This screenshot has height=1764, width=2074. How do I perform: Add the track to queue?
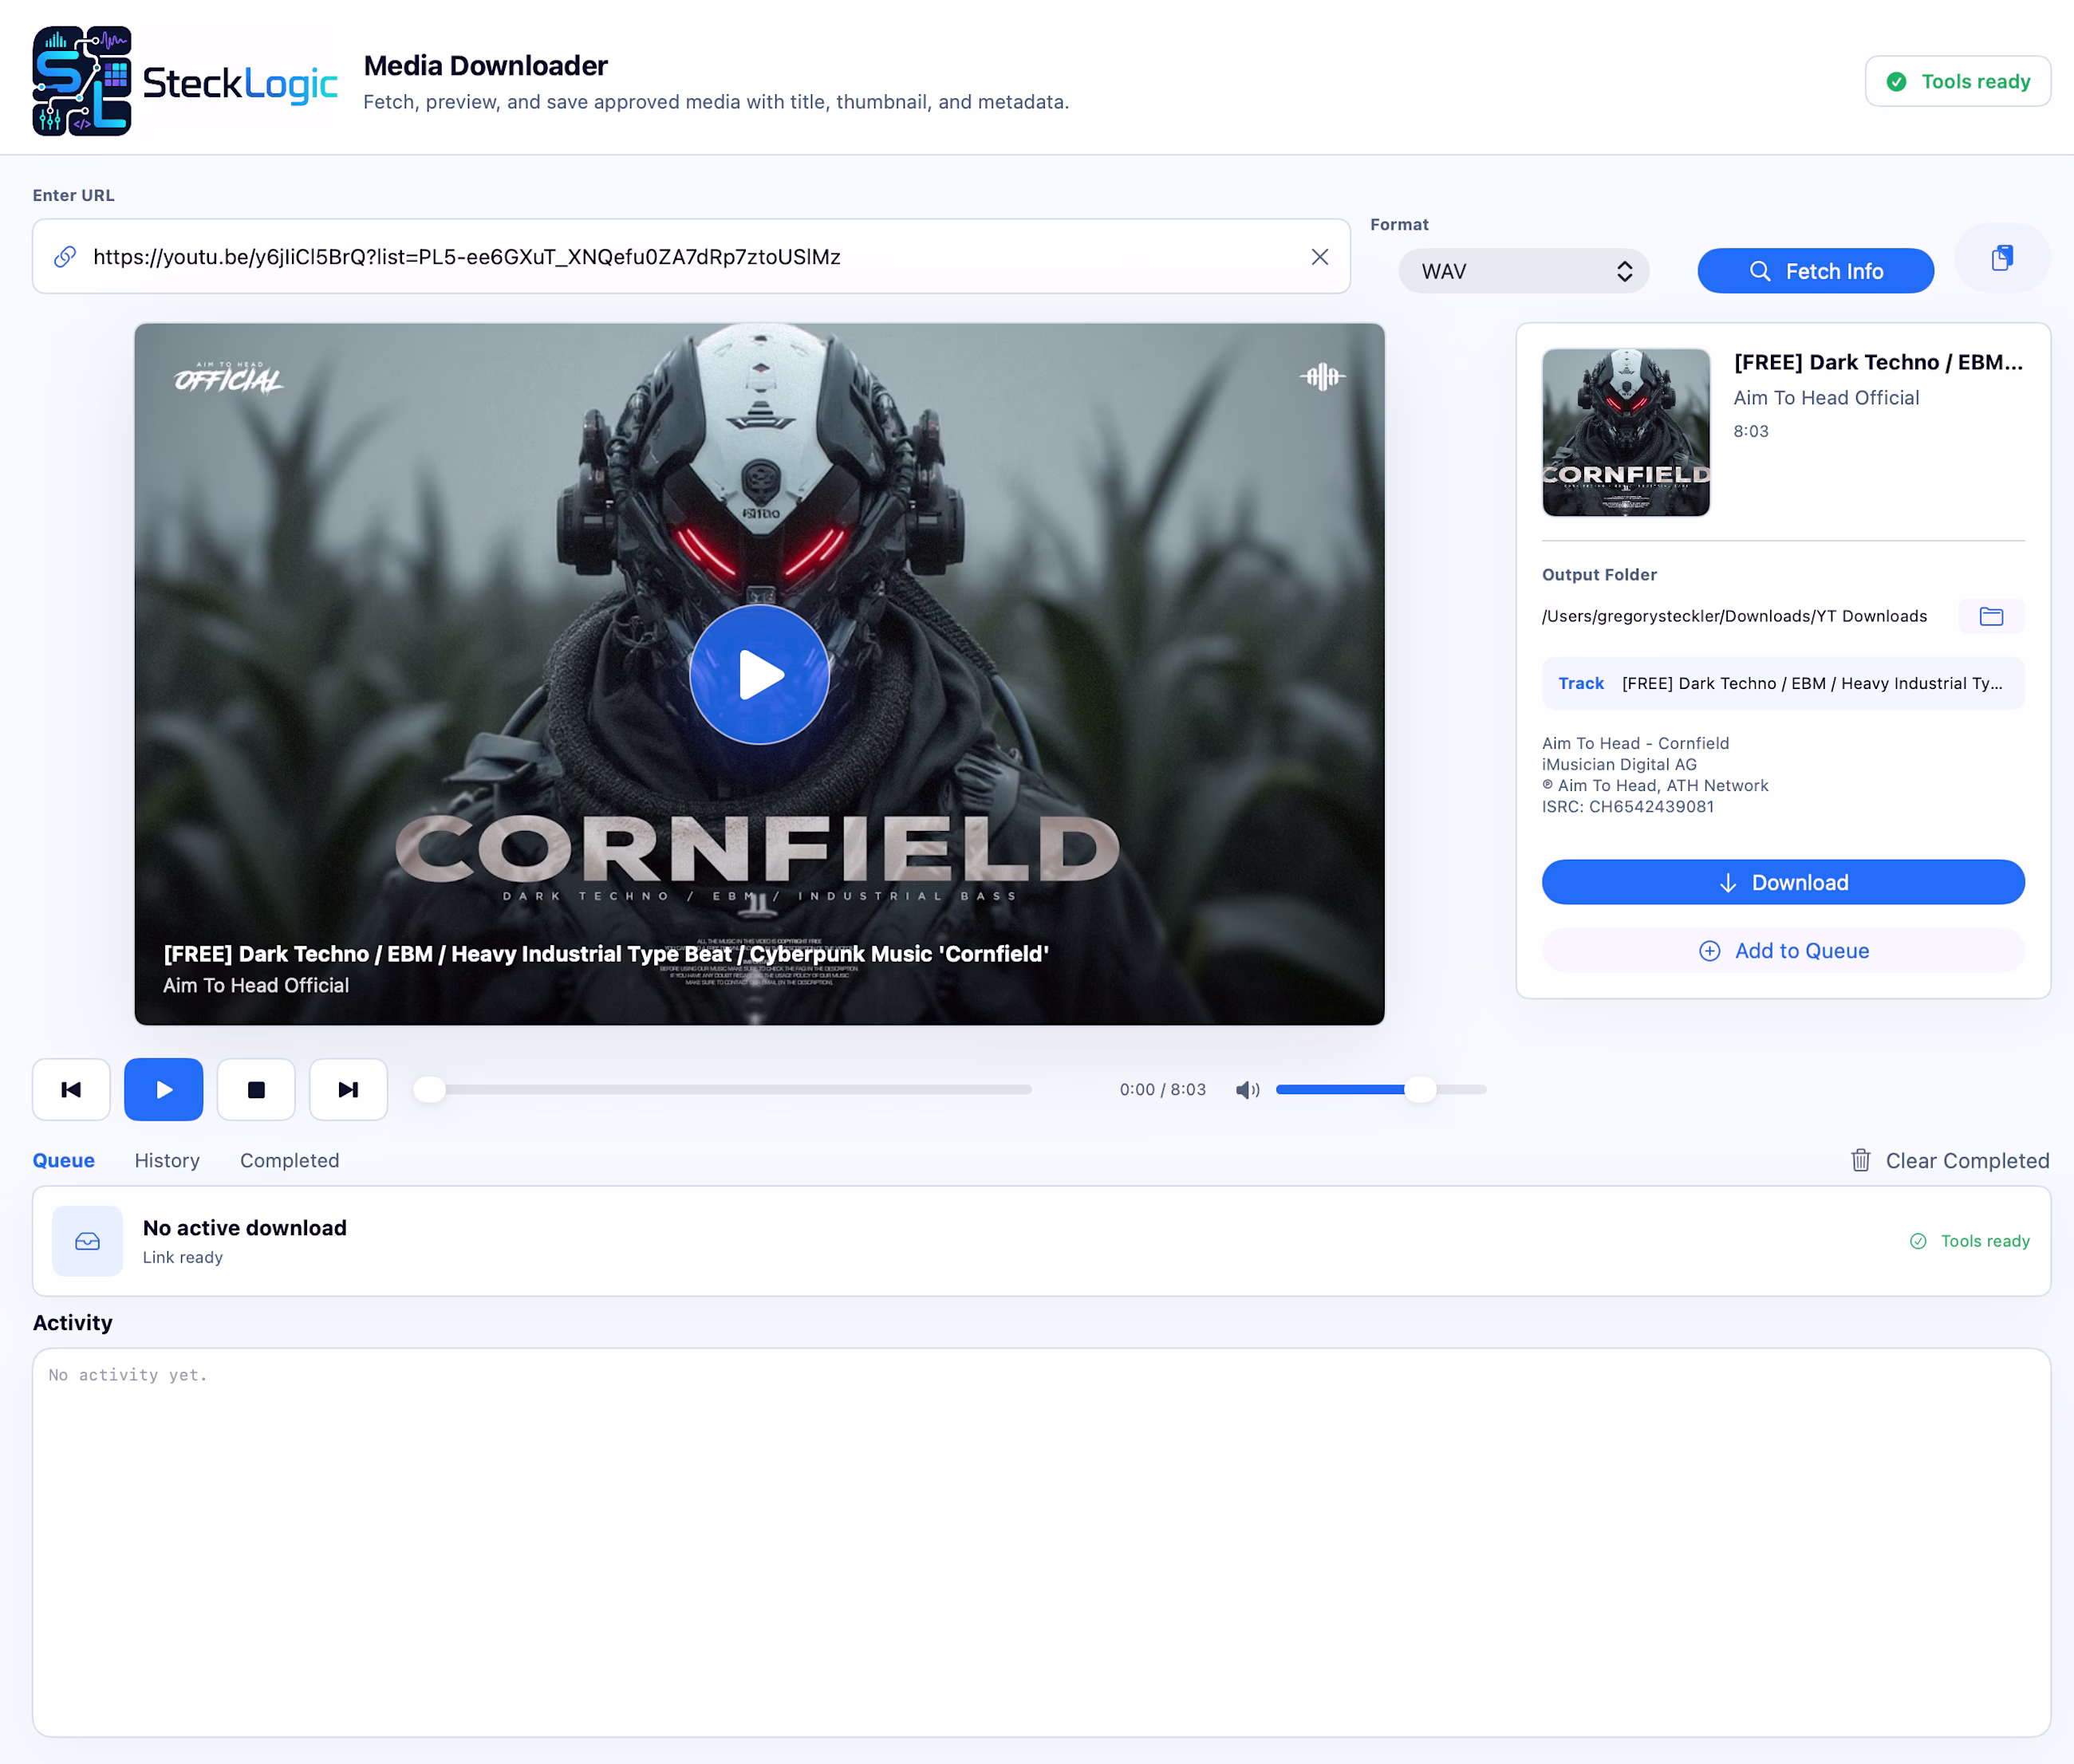[x=1783, y=950]
